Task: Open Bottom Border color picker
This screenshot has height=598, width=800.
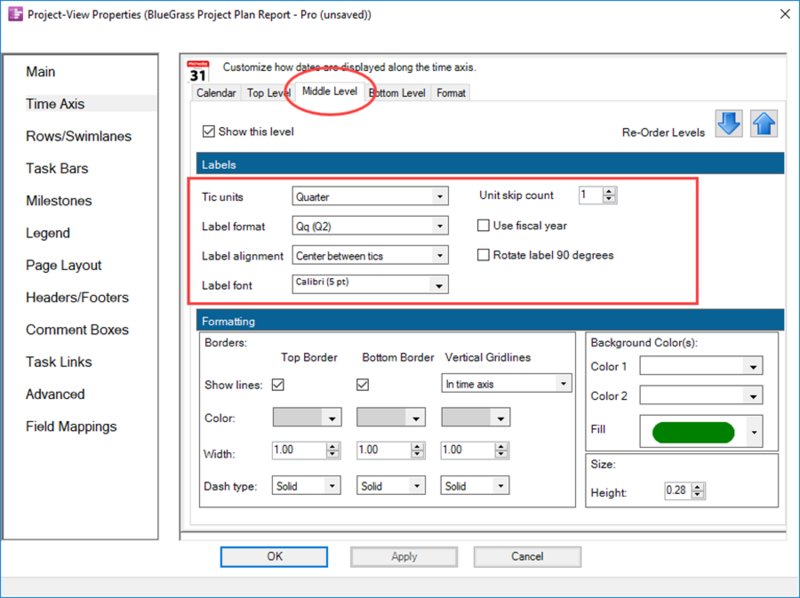Action: coord(391,417)
